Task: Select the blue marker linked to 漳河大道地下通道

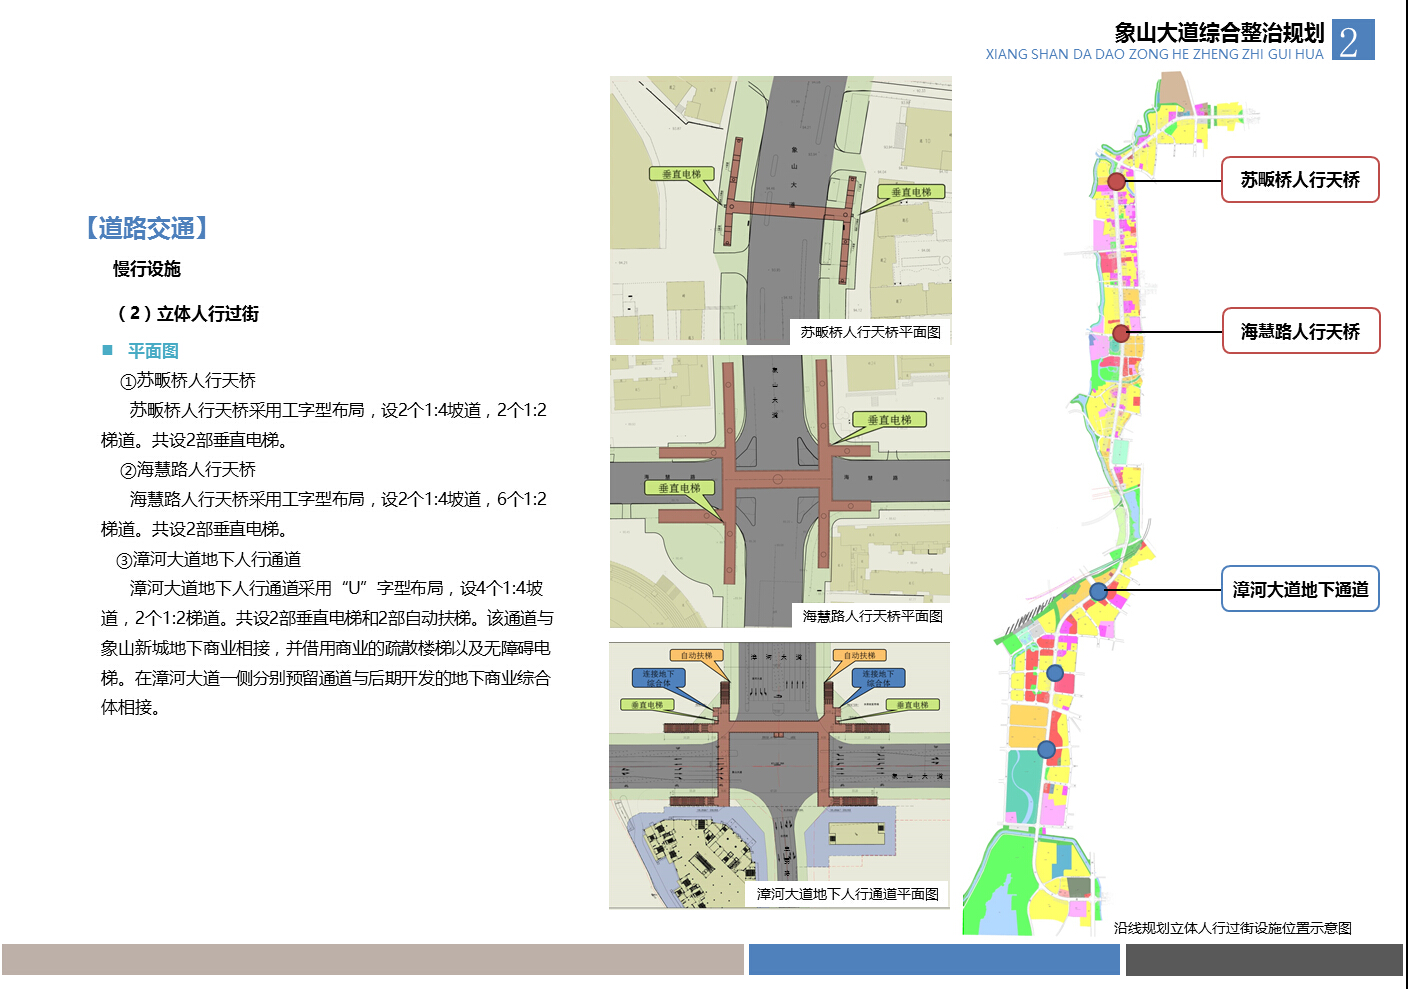Action: (1098, 591)
